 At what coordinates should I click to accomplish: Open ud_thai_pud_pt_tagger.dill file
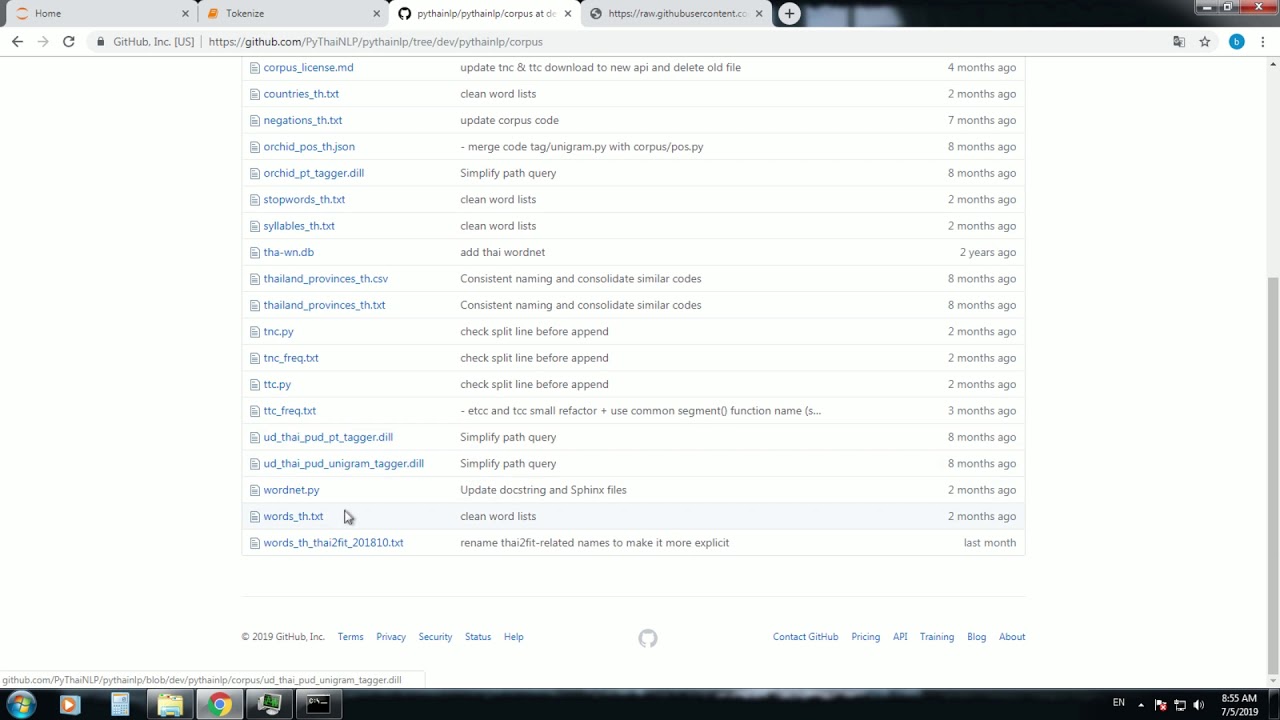click(328, 437)
